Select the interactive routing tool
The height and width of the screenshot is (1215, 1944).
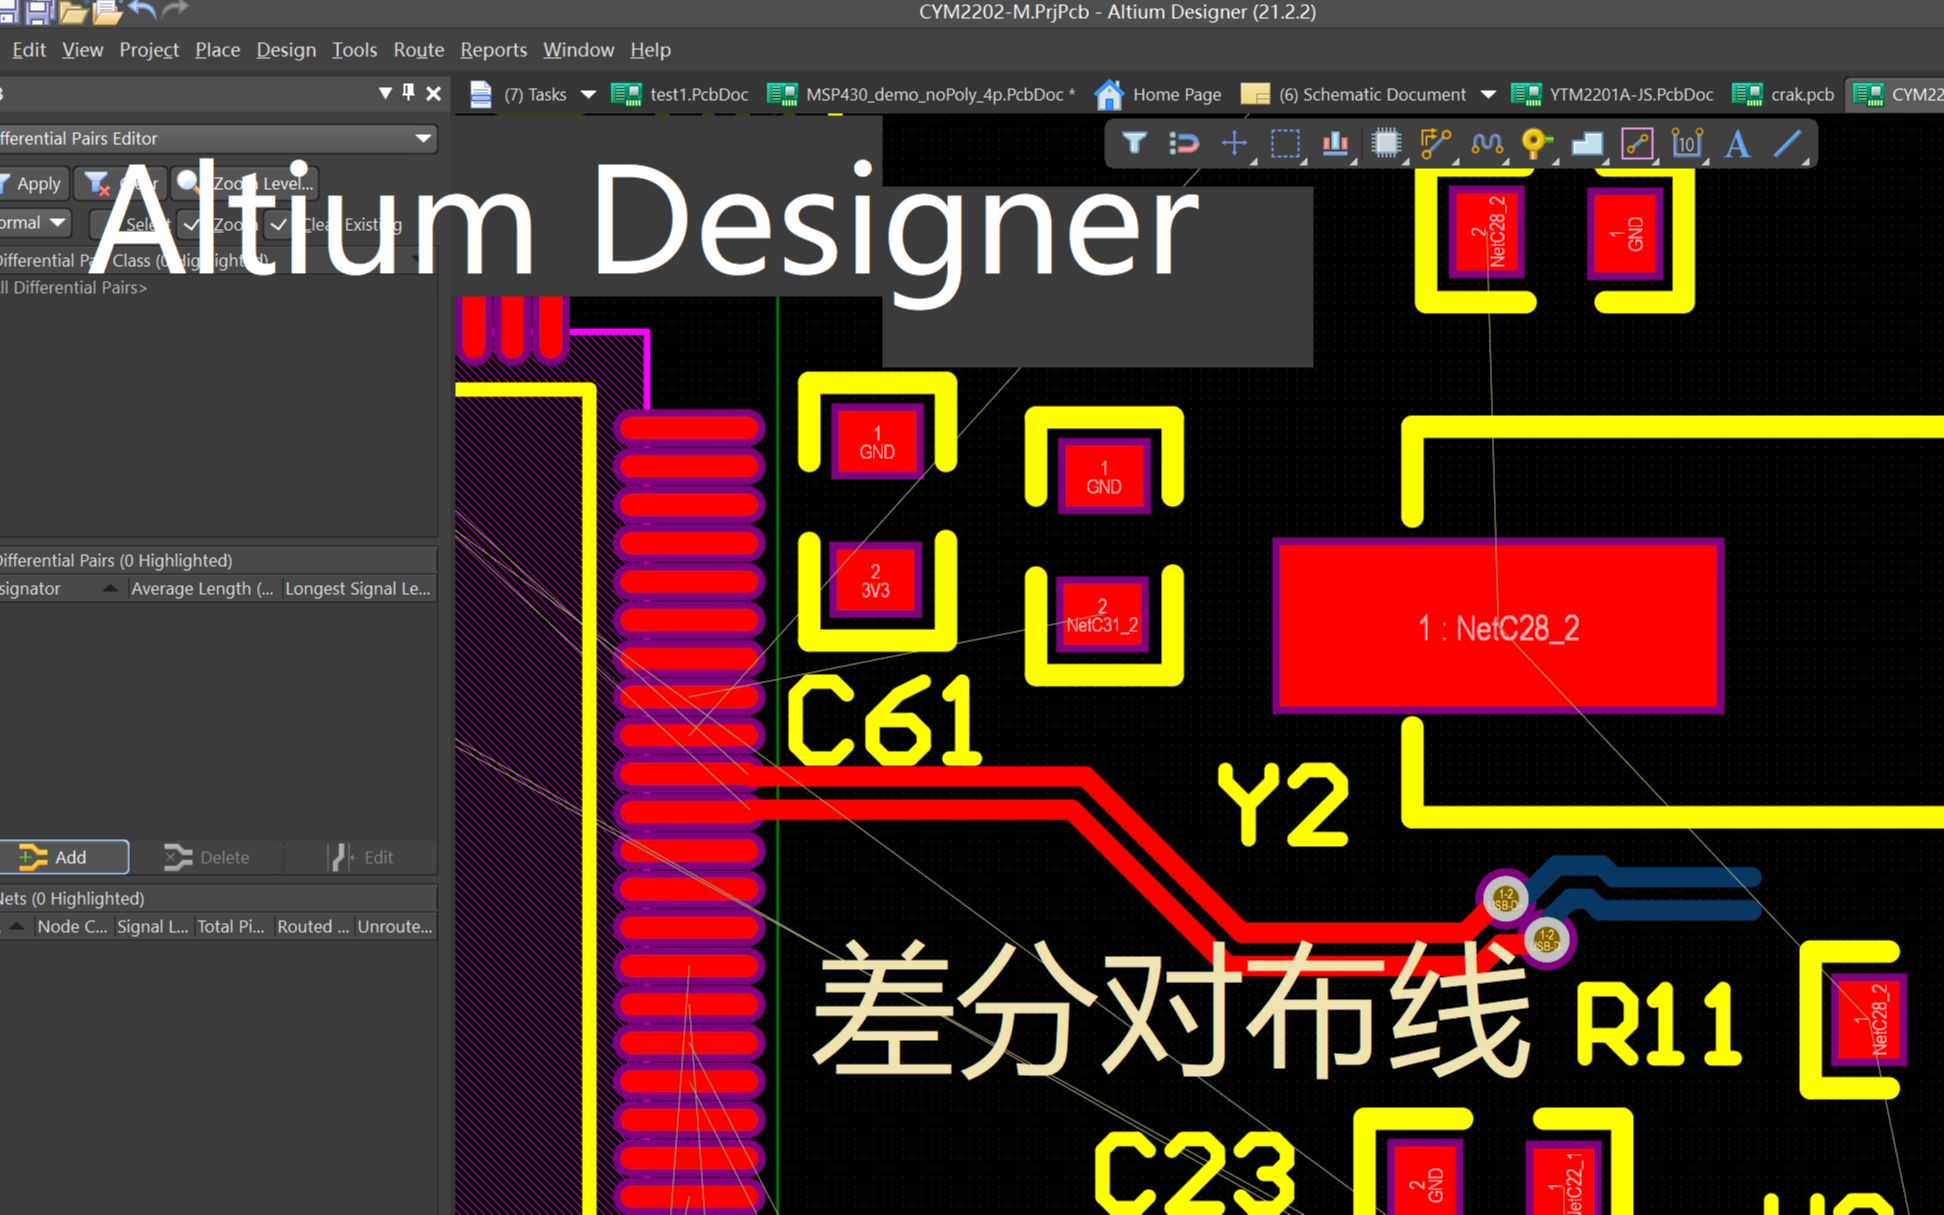coord(1435,143)
